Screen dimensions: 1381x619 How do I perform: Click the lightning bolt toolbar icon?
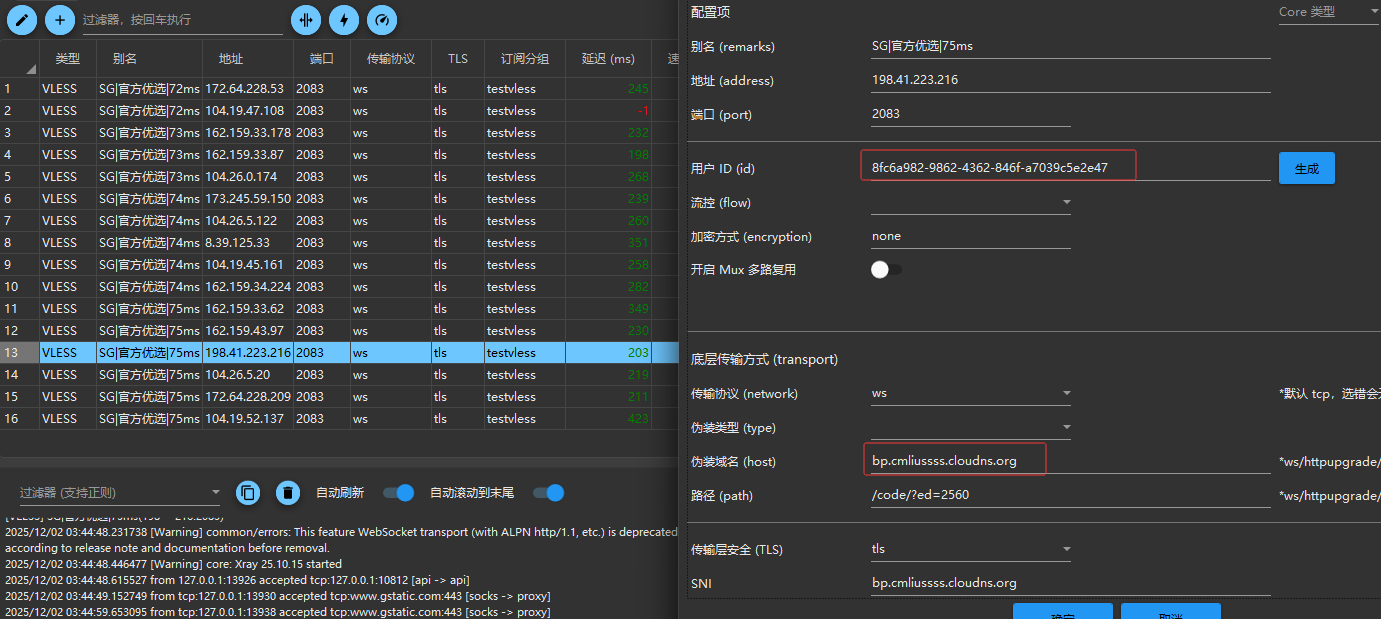[x=344, y=19]
